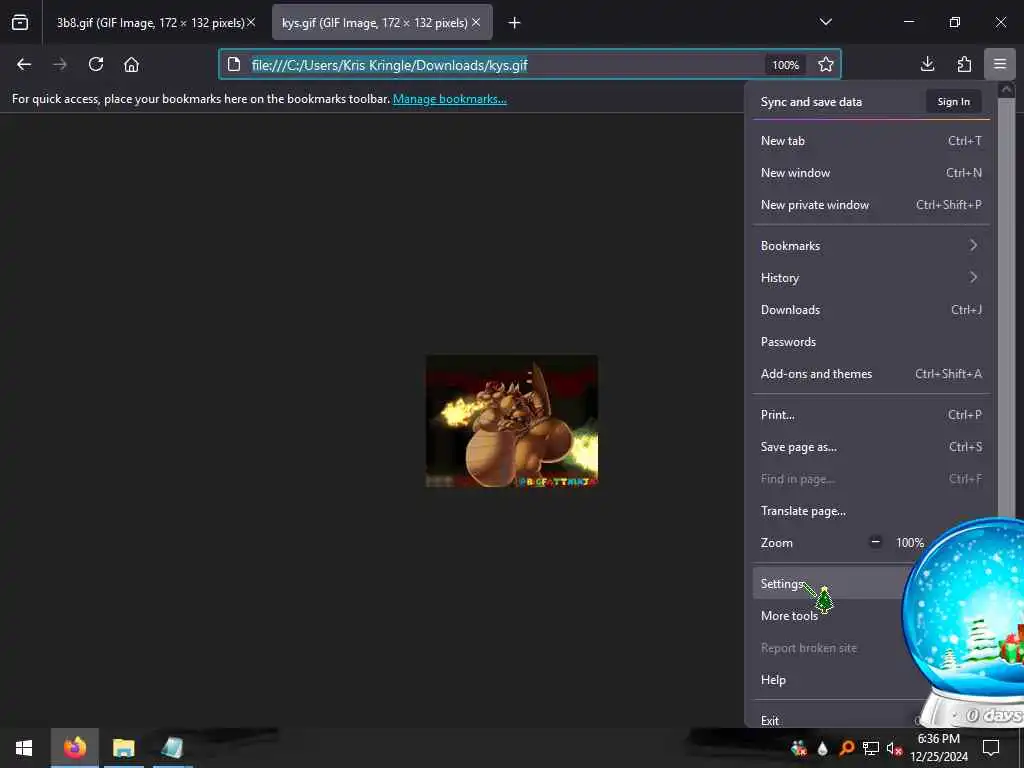Select Print… in the menu
Viewport: 1024px width, 768px height.
coord(871,415)
